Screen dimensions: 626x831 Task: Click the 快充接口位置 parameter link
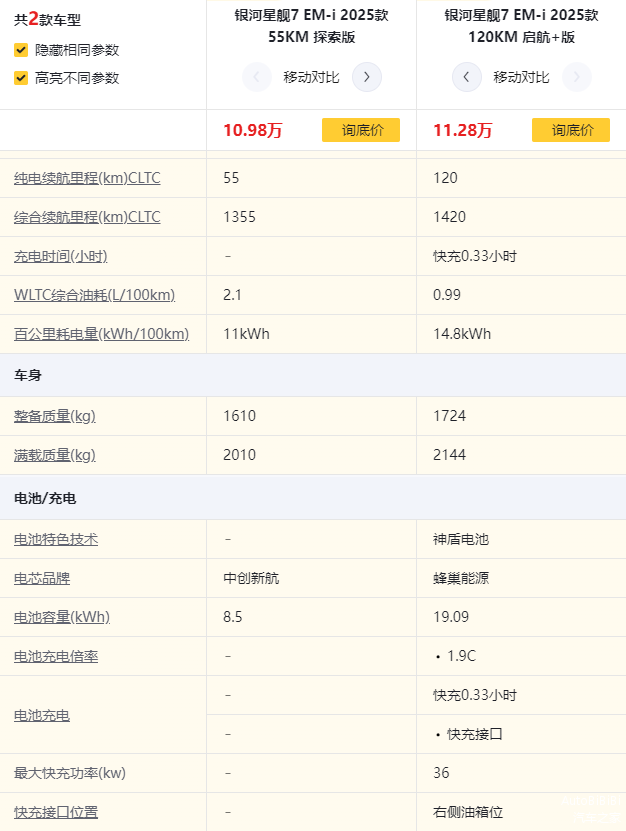pyautogui.click(x=56, y=812)
